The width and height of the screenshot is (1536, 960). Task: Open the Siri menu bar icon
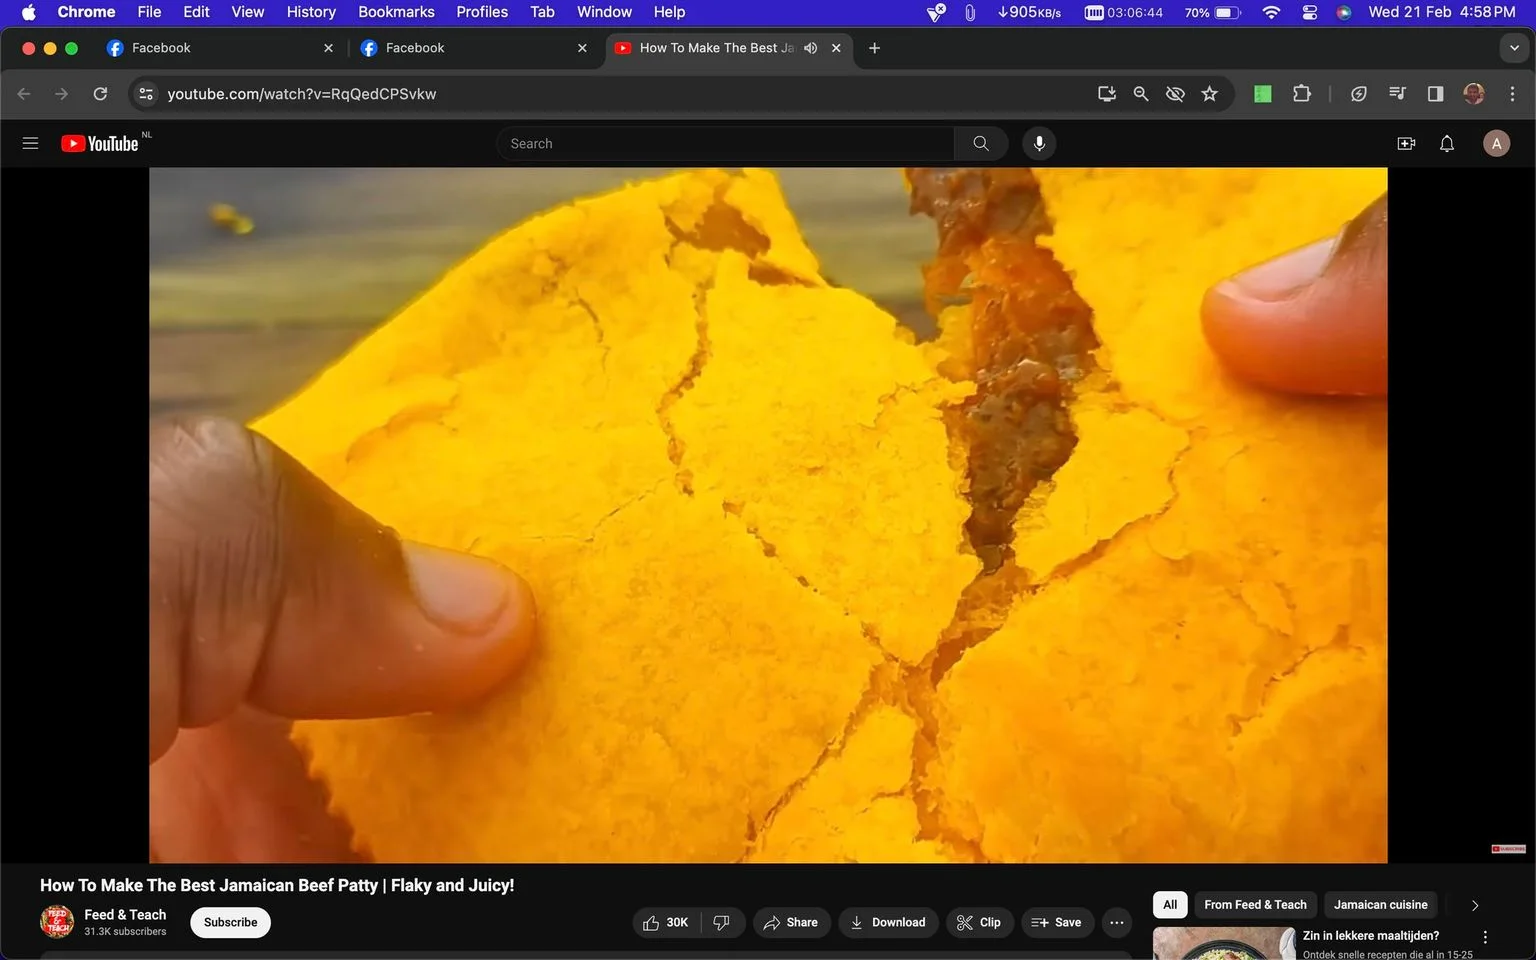coord(1344,12)
